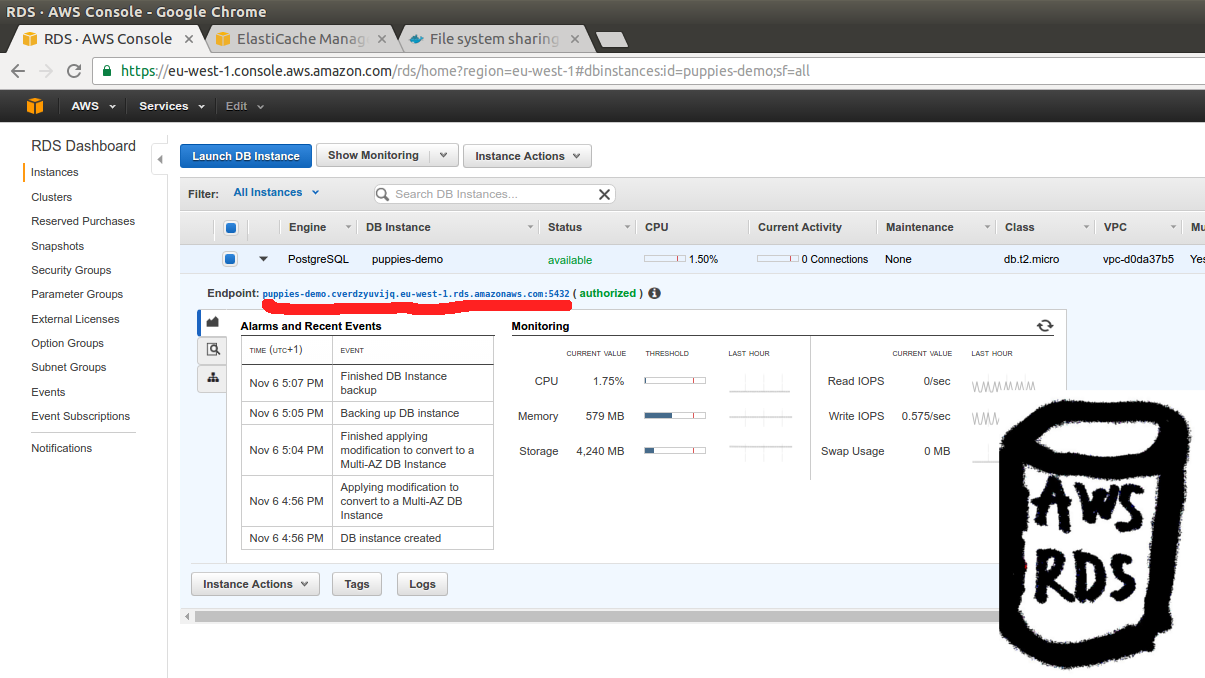1205x678 pixels.
Task: Open the endpoint info icon beside authorized
Action: [654, 294]
